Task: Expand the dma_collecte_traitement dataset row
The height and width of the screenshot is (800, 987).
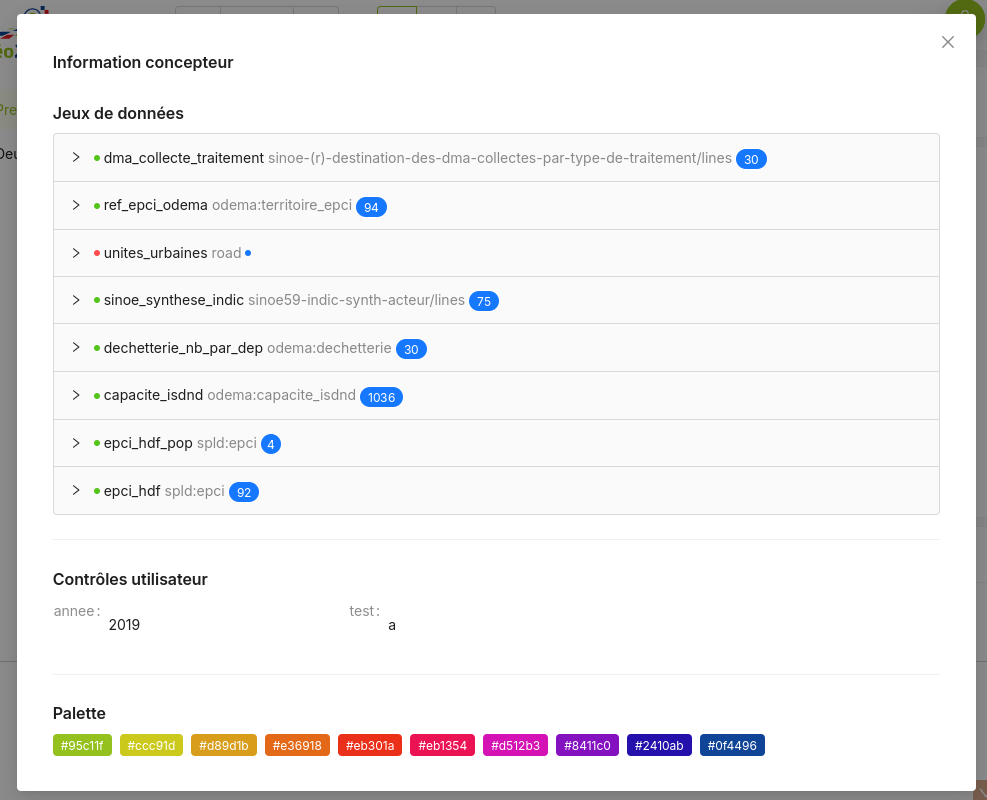Action: click(76, 158)
